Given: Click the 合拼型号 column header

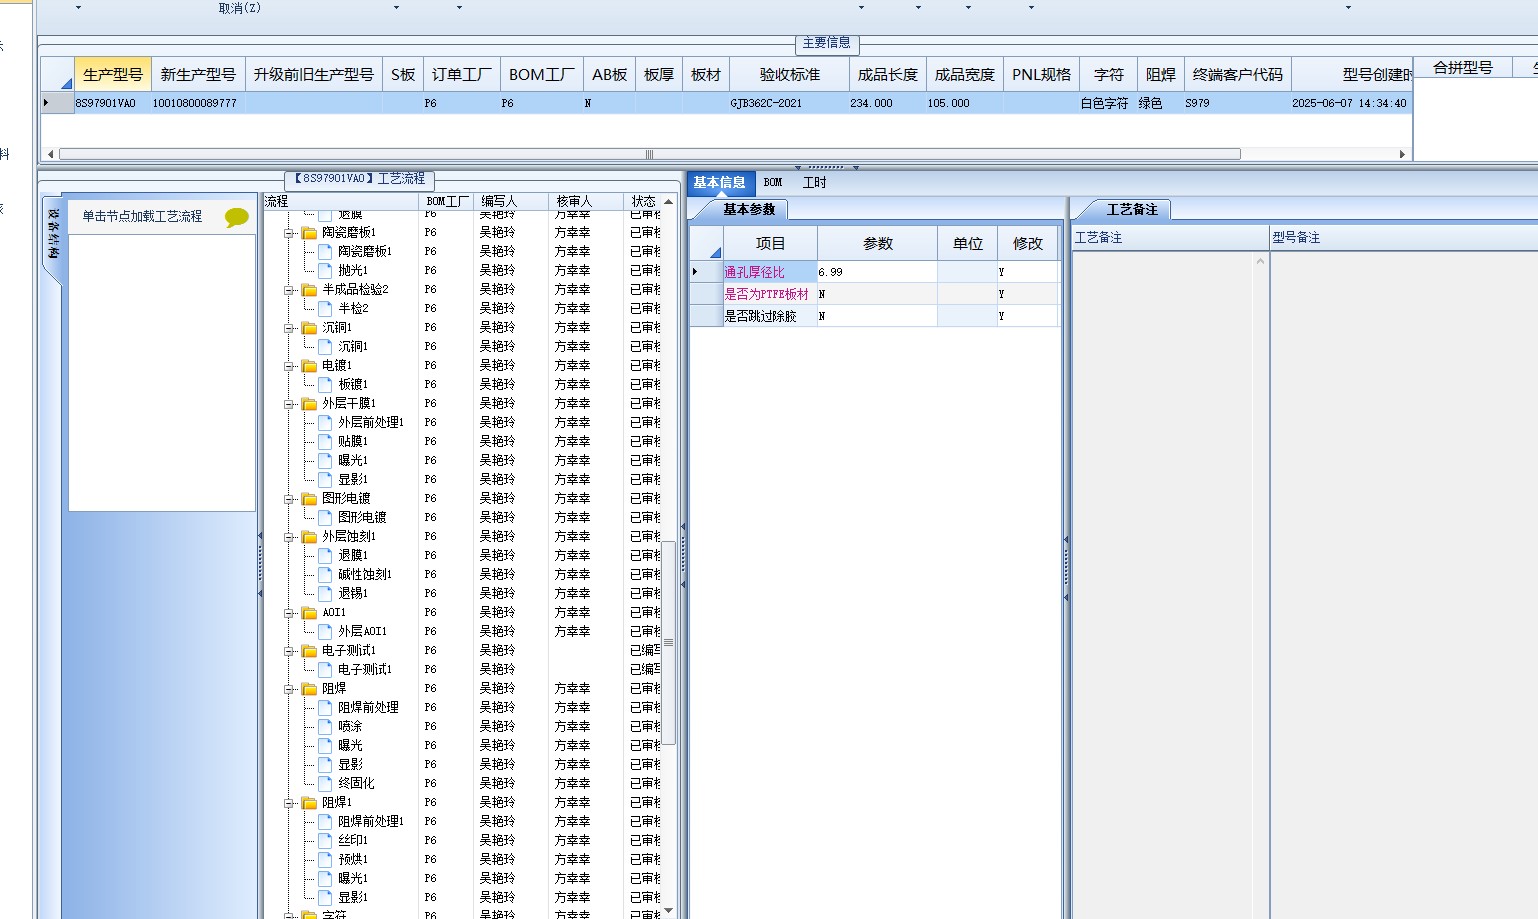Looking at the screenshot, I should (x=1463, y=68).
